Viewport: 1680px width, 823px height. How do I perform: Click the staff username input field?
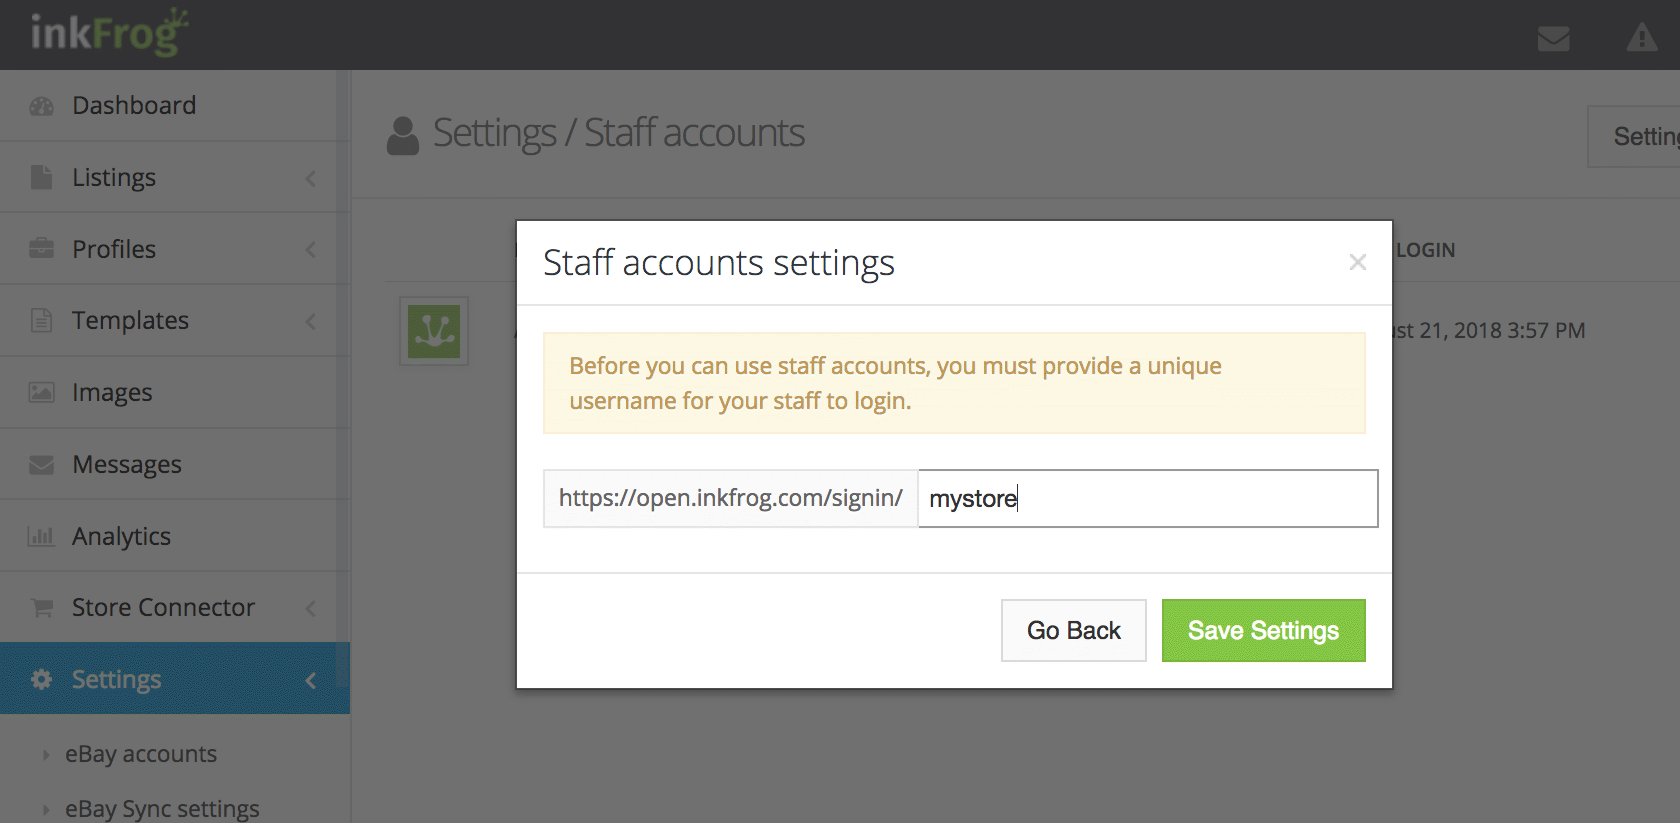coord(1147,499)
